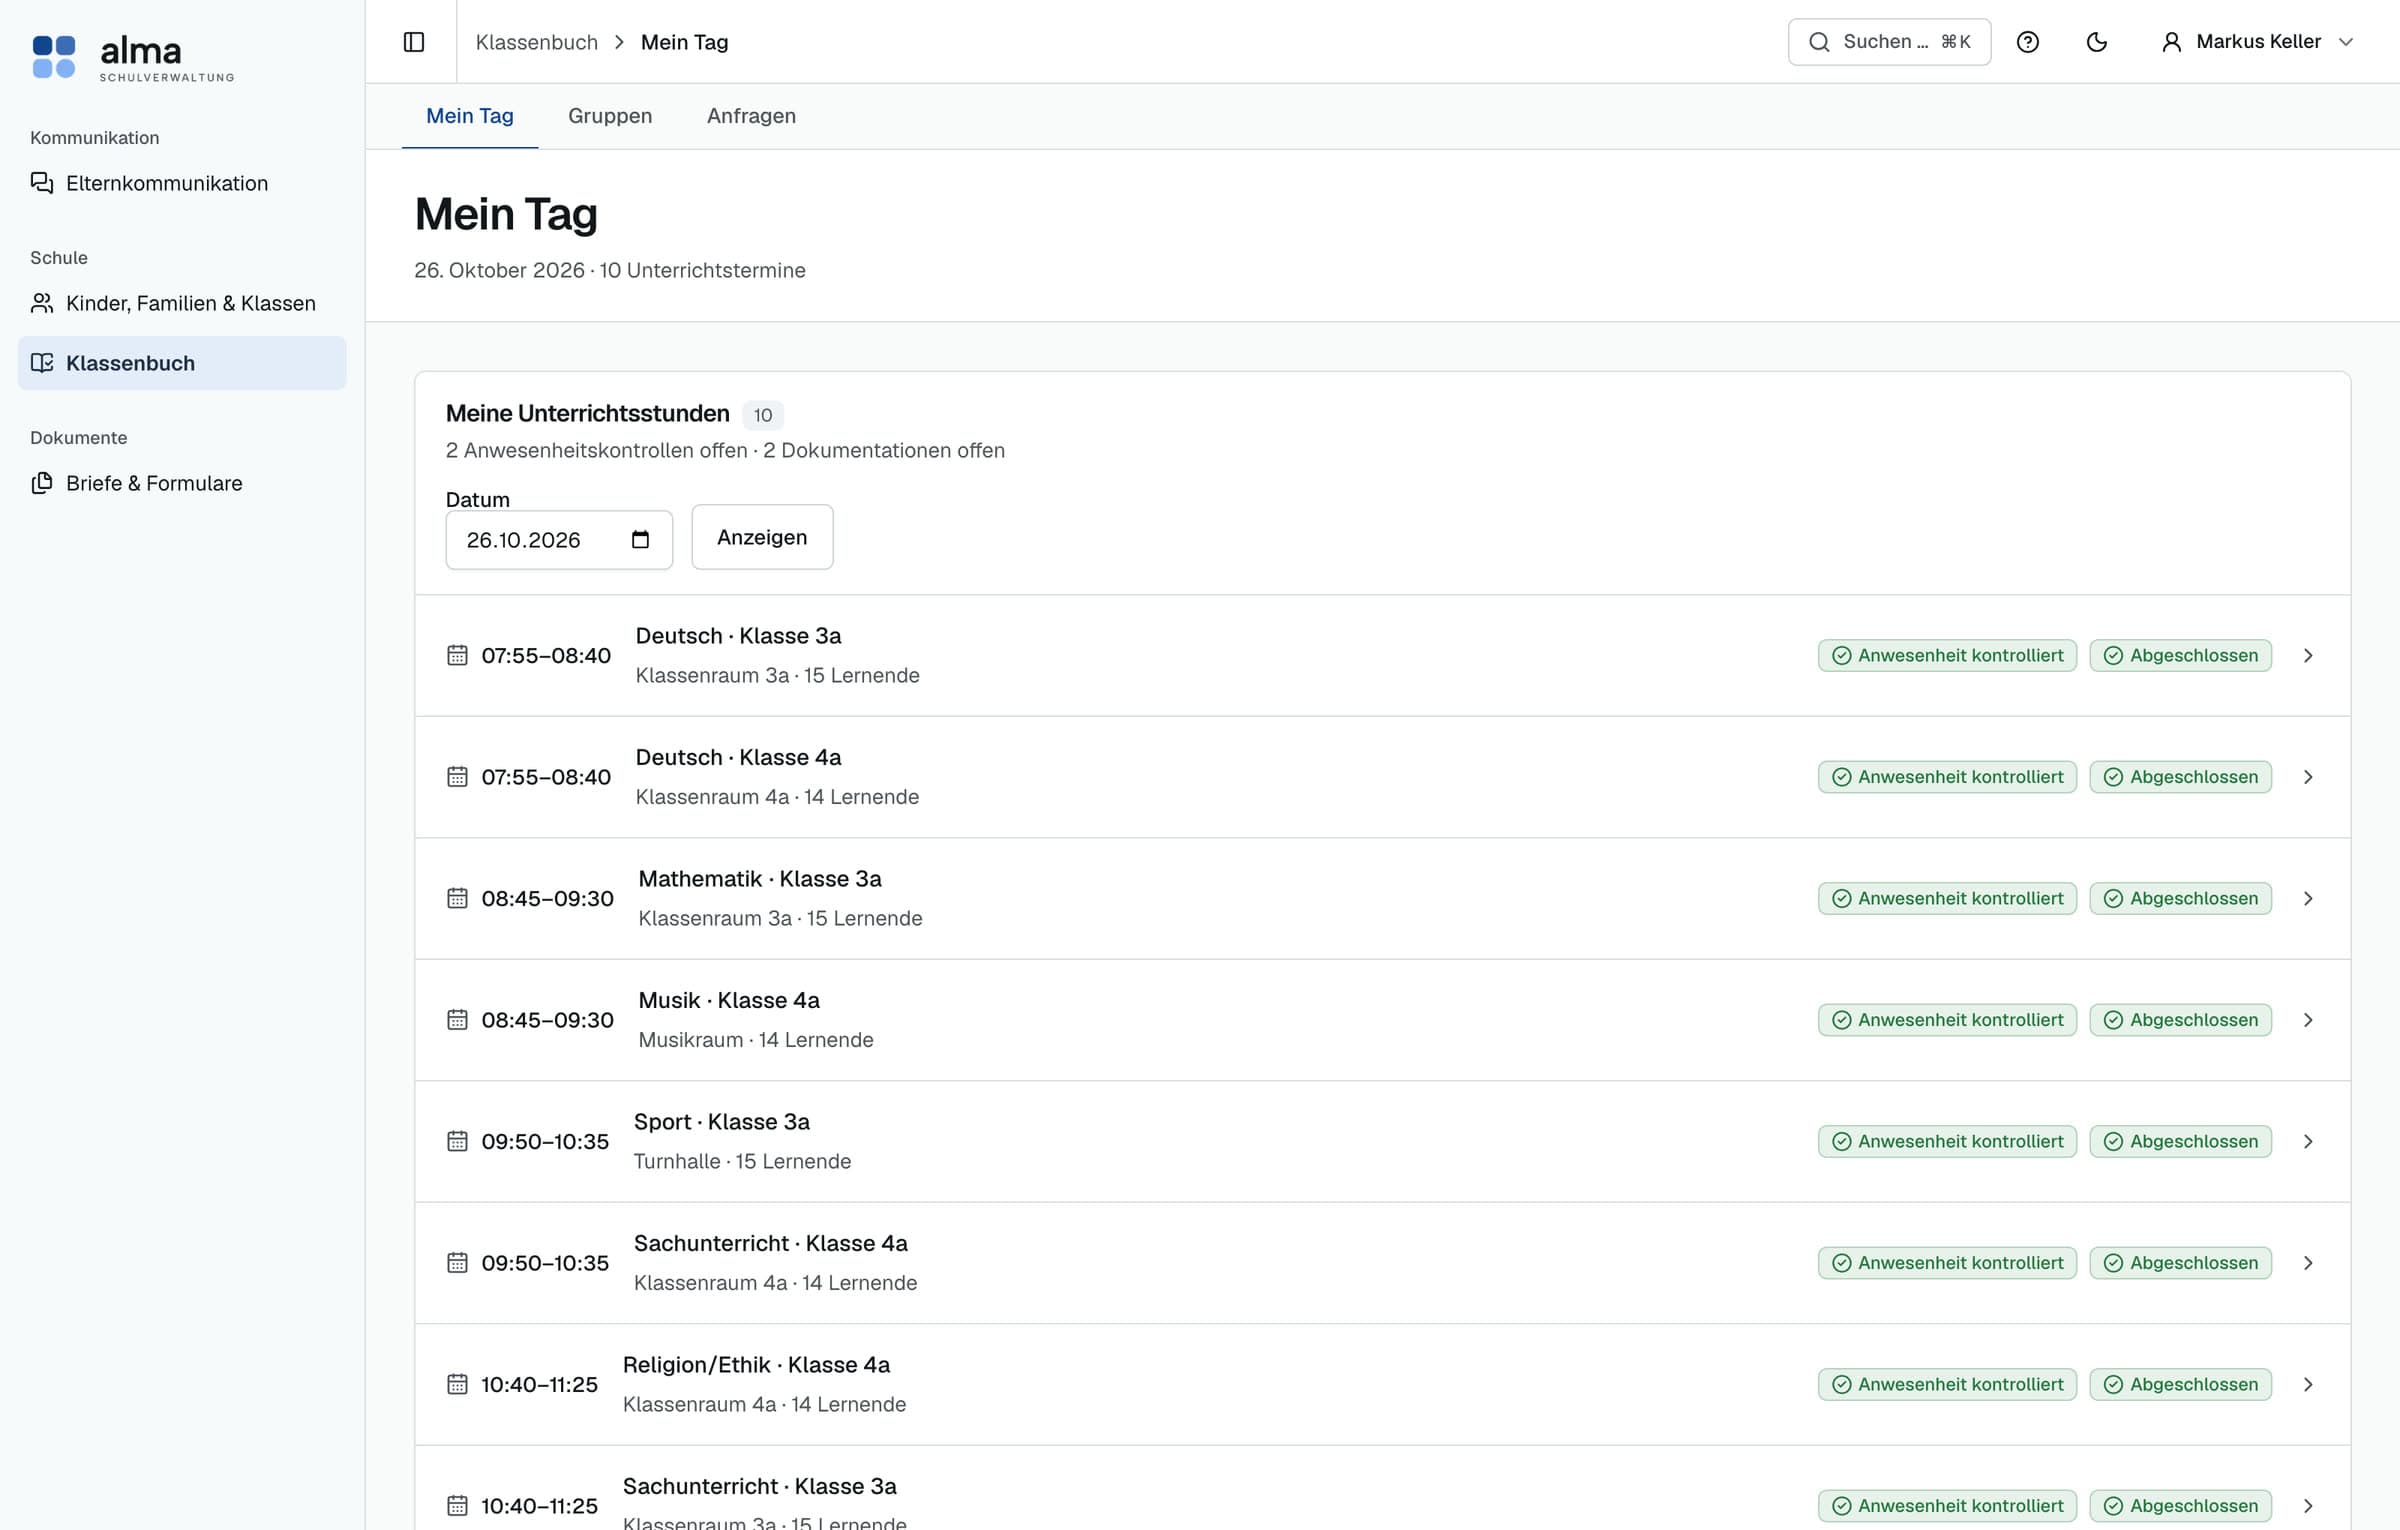Select Sachunterricht · Klasse 3a lesson title
The width and height of the screenshot is (2400, 1530).
[759, 1486]
